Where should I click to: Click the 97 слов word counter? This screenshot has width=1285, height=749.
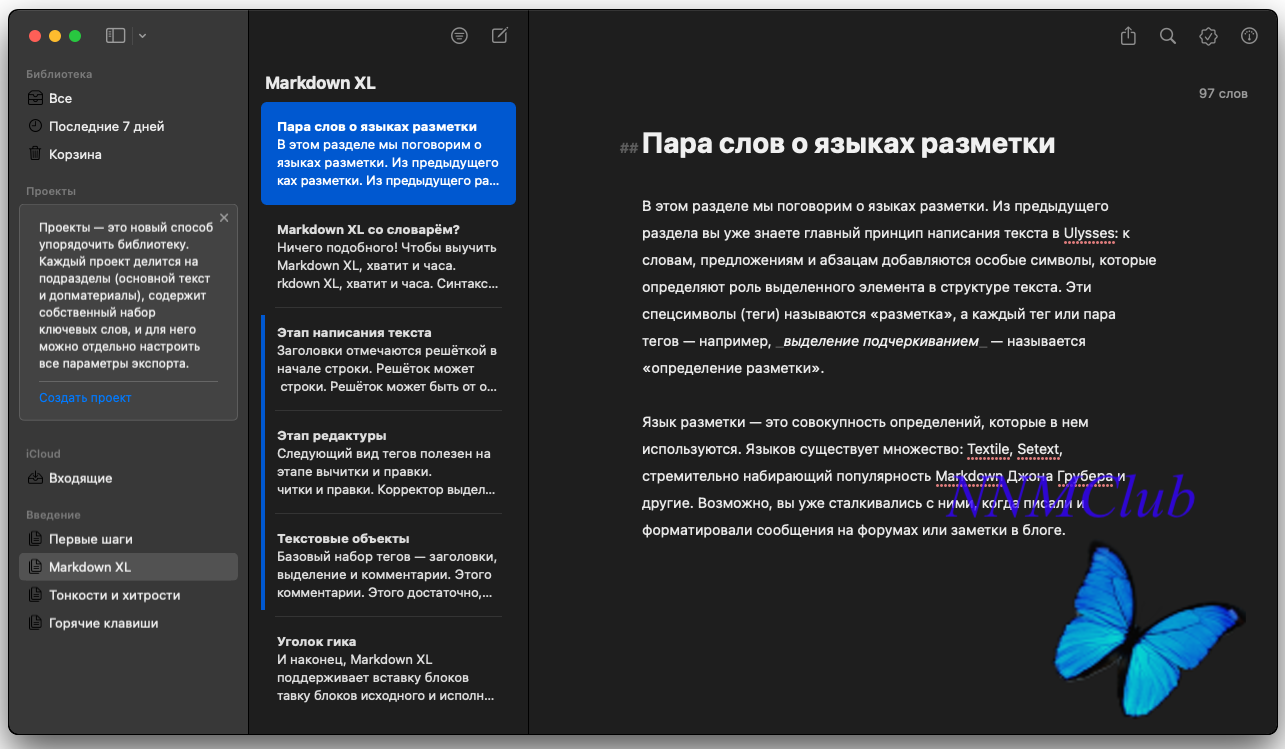pyautogui.click(x=1223, y=94)
